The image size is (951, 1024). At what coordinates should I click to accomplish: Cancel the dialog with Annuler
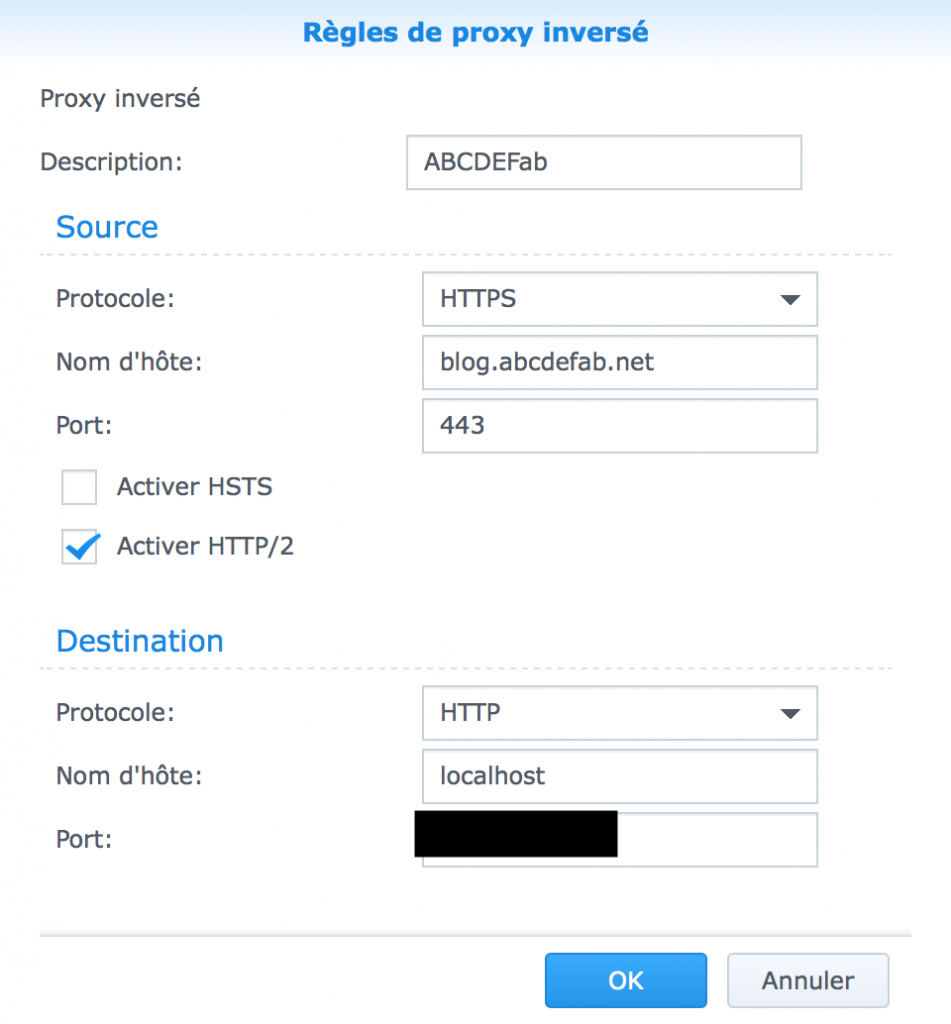[x=807, y=980]
